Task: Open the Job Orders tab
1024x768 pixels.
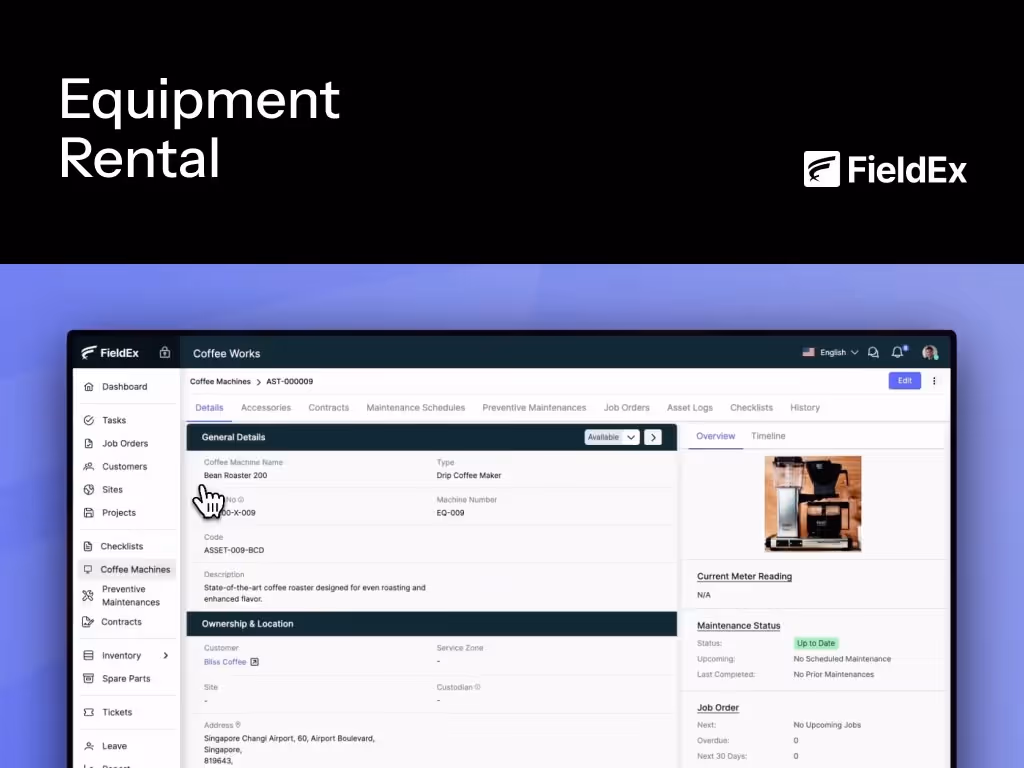Action: click(626, 408)
